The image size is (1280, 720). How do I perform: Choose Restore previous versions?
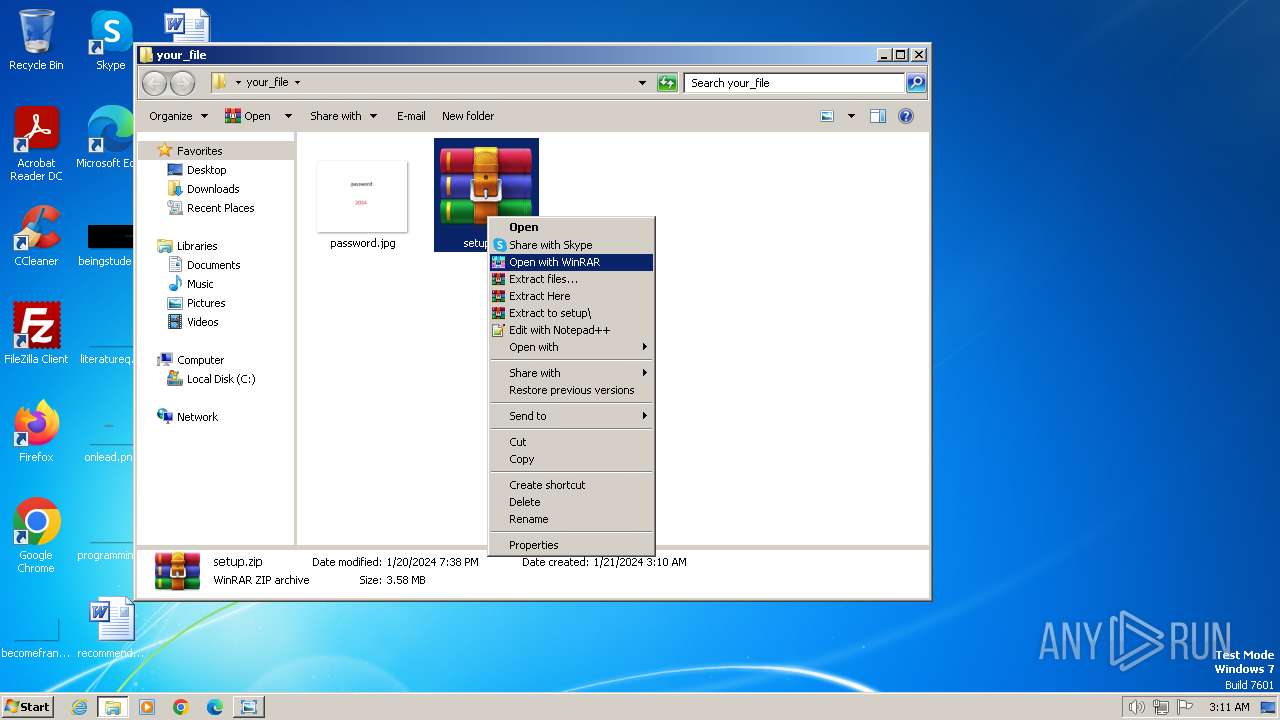coord(571,390)
